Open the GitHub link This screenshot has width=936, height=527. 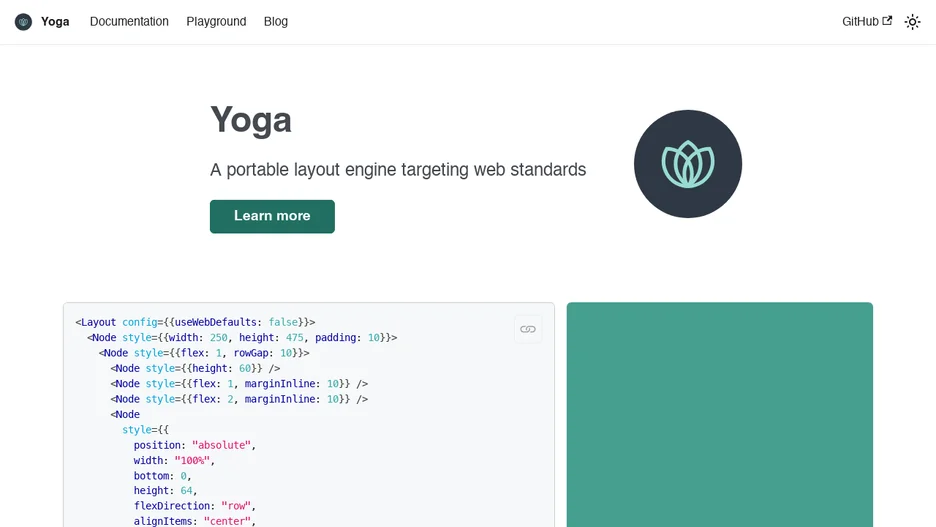tap(867, 21)
